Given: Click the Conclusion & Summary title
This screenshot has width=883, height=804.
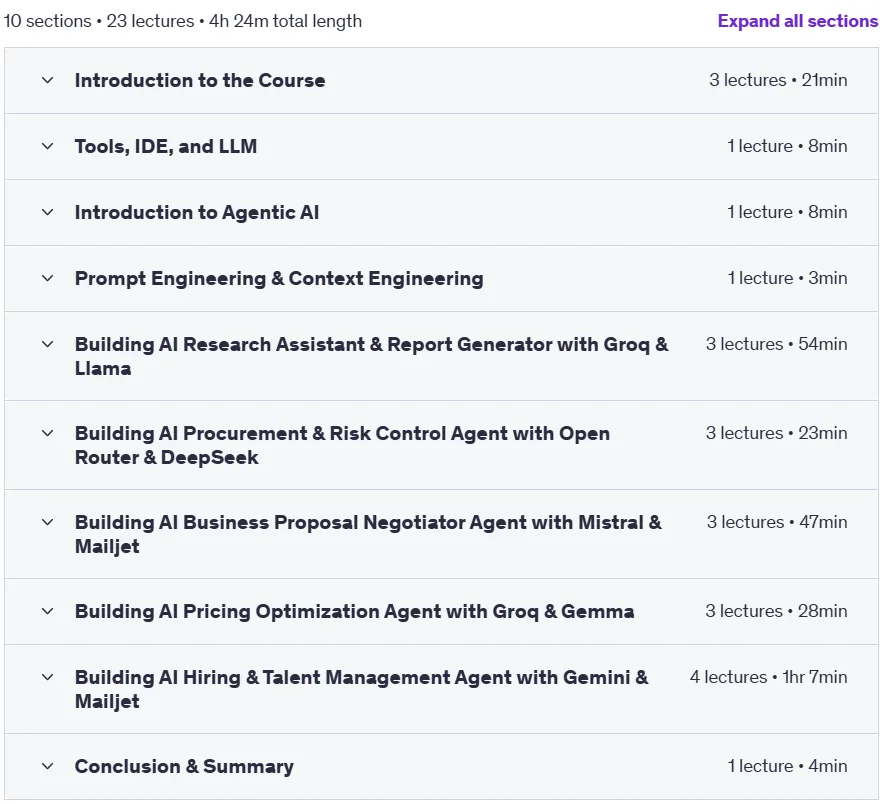Looking at the screenshot, I should click(184, 766).
